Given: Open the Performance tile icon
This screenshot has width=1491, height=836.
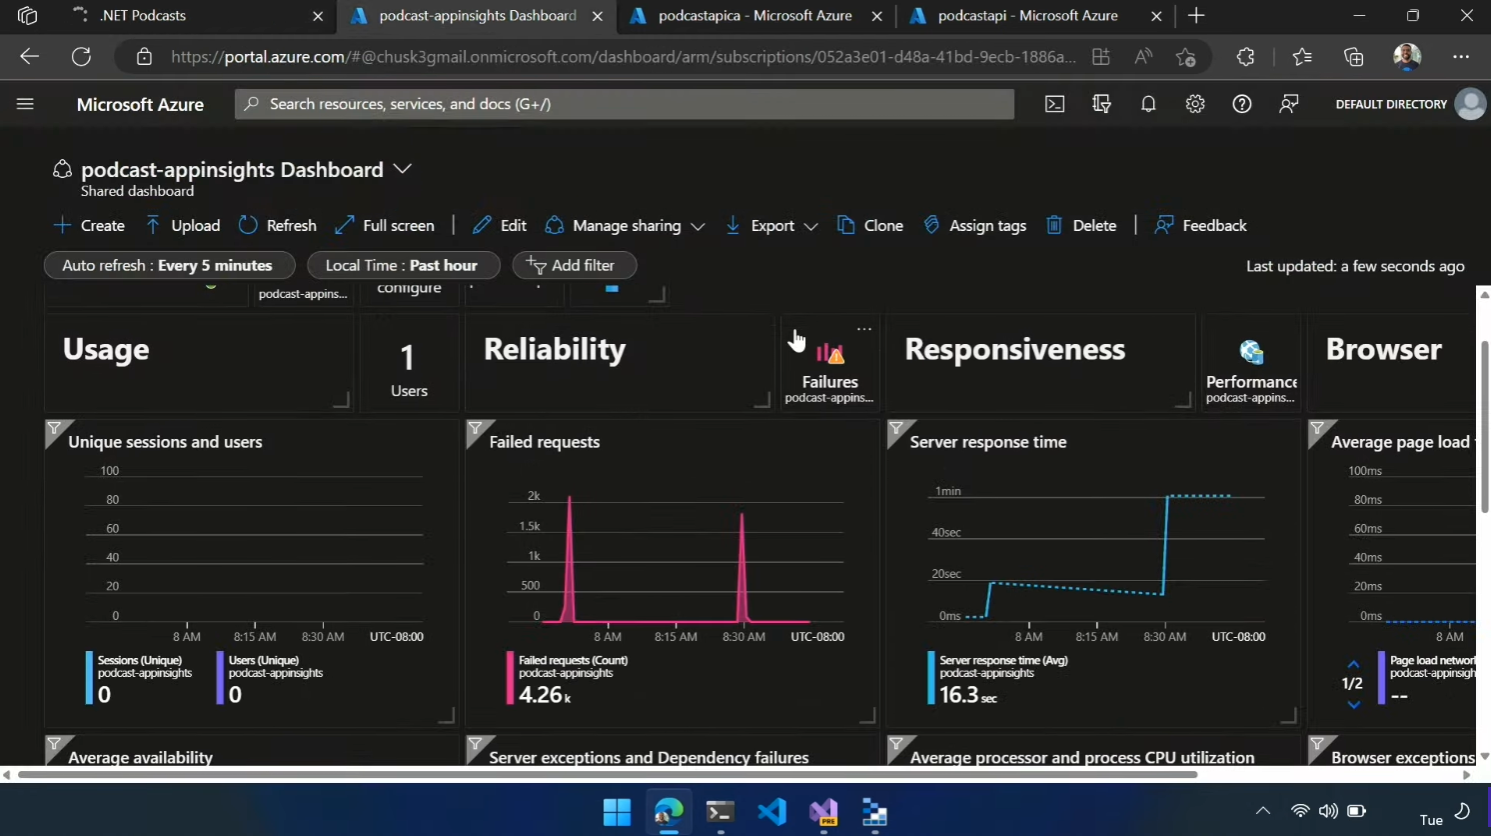Looking at the screenshot, I should click(x=1250, y=353).
